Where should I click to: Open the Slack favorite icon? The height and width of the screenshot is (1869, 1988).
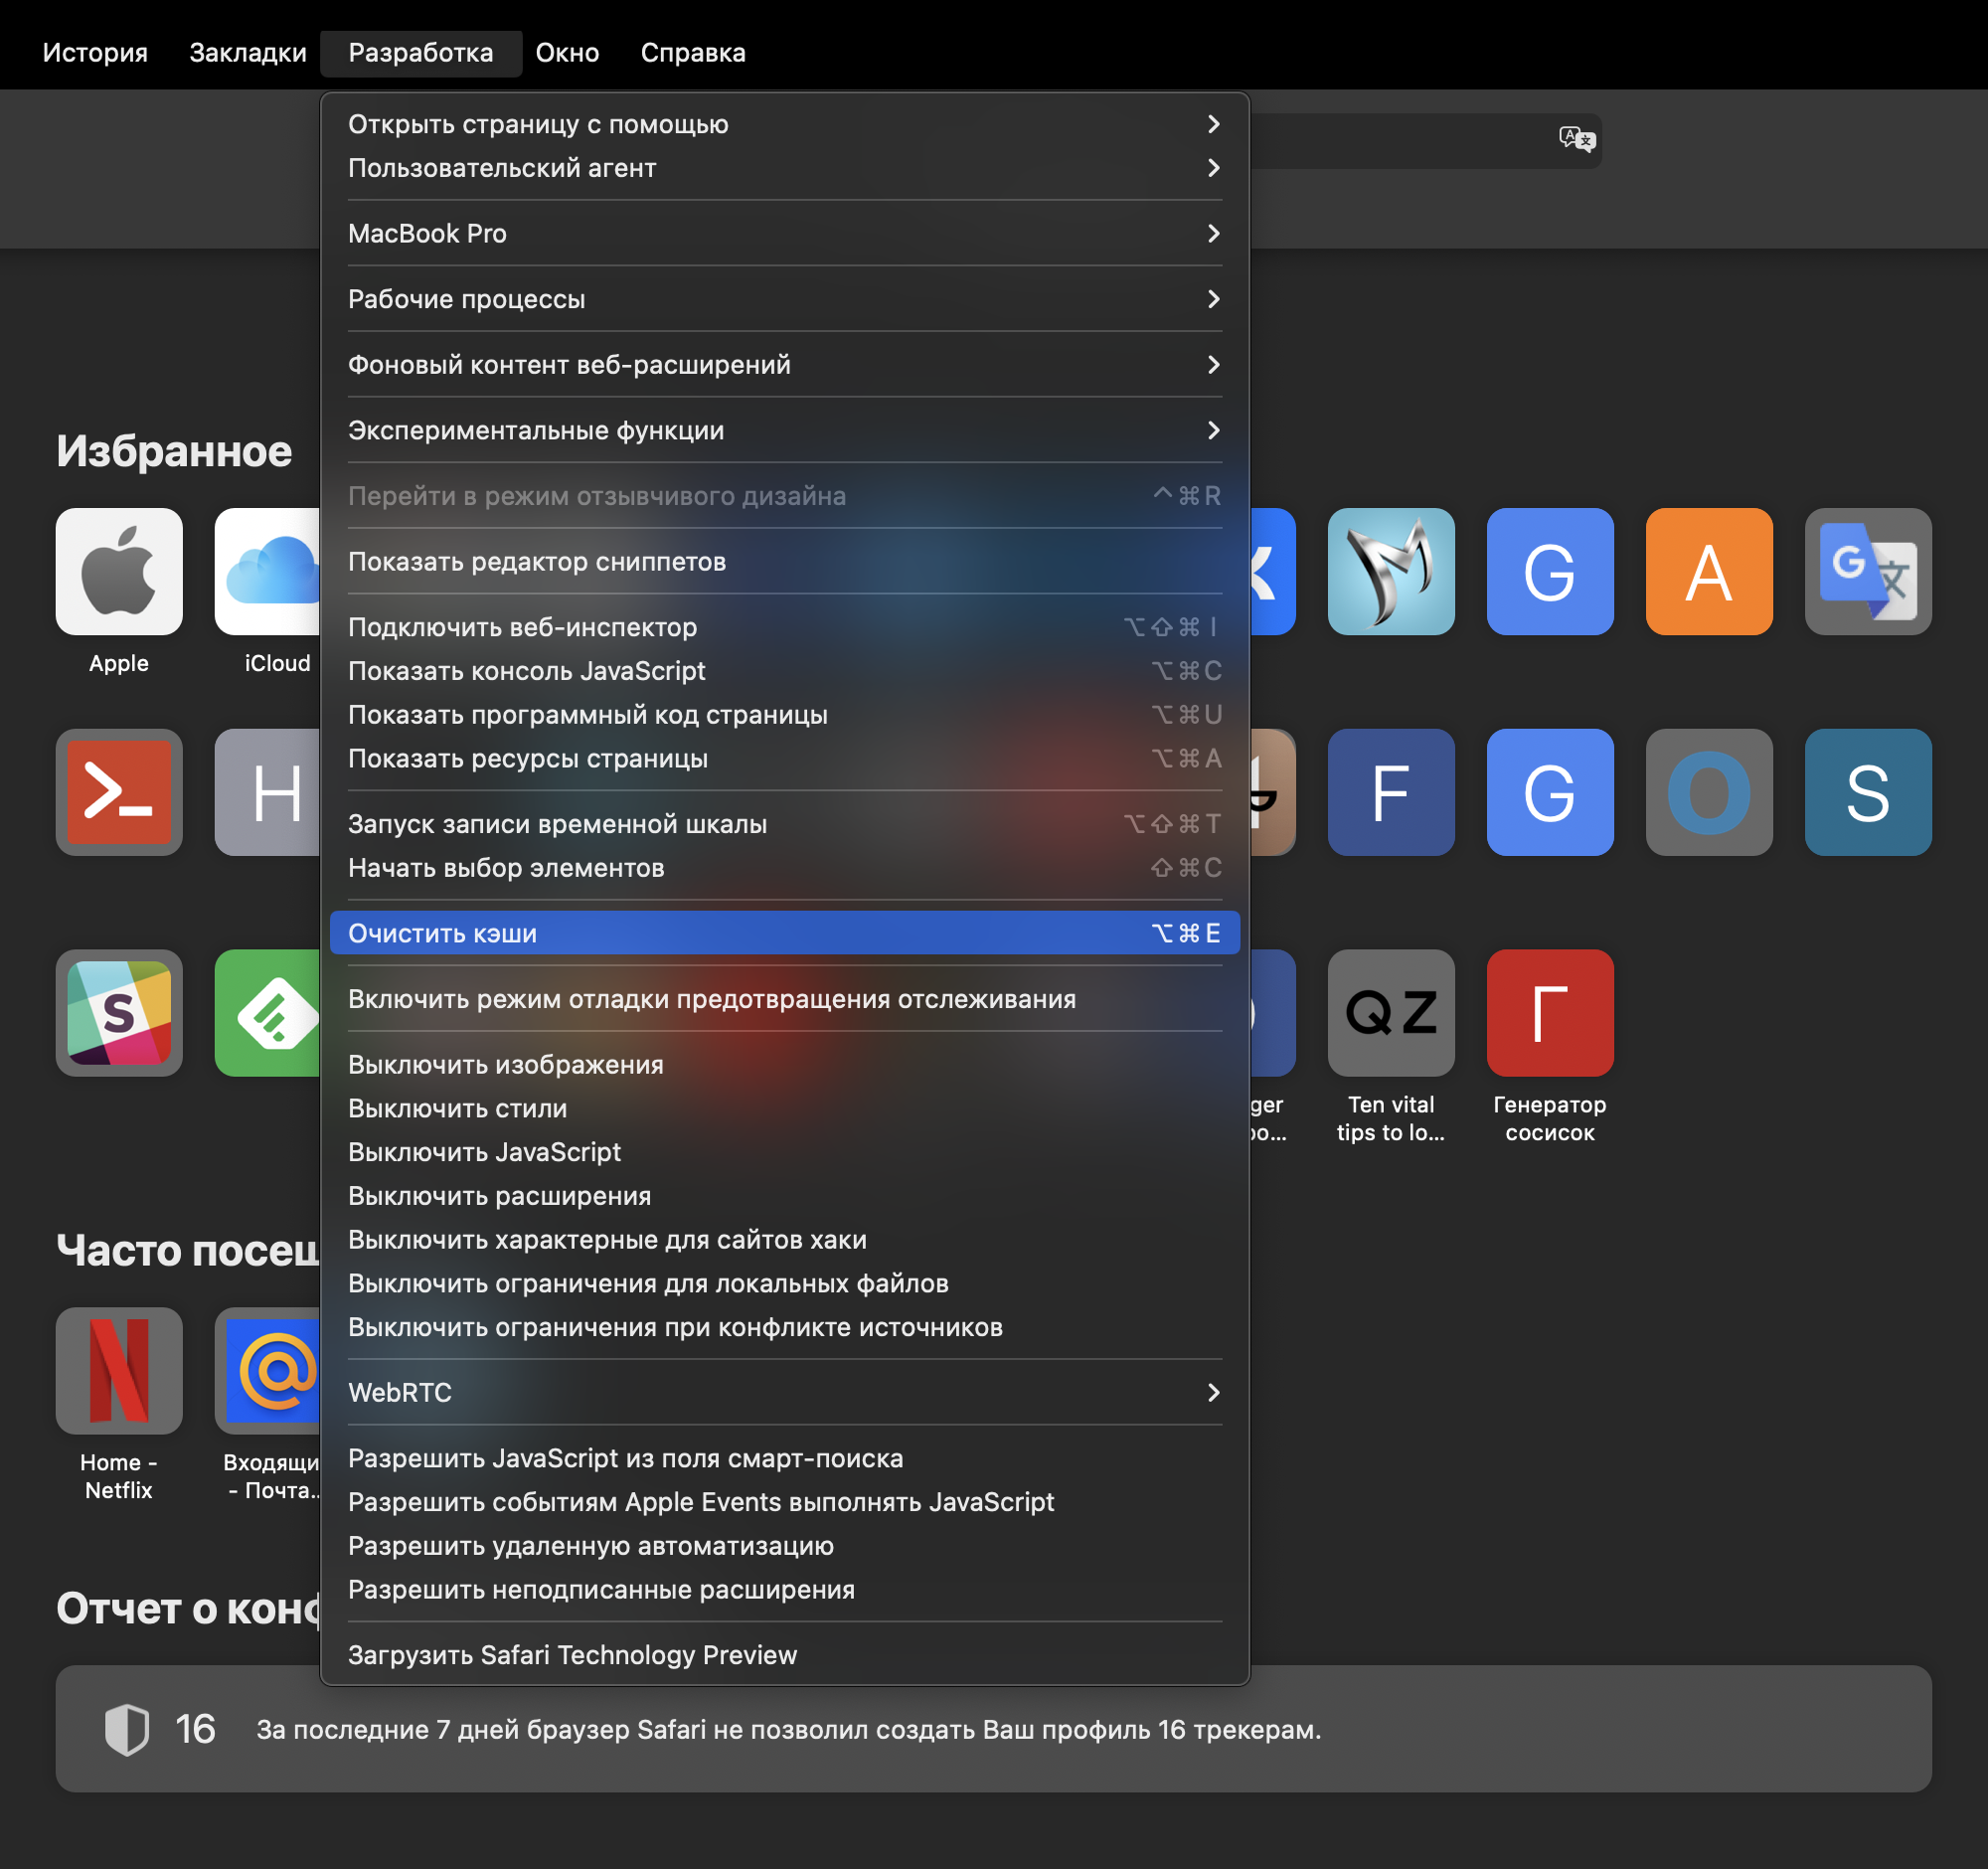click(x=119, y=1013)
